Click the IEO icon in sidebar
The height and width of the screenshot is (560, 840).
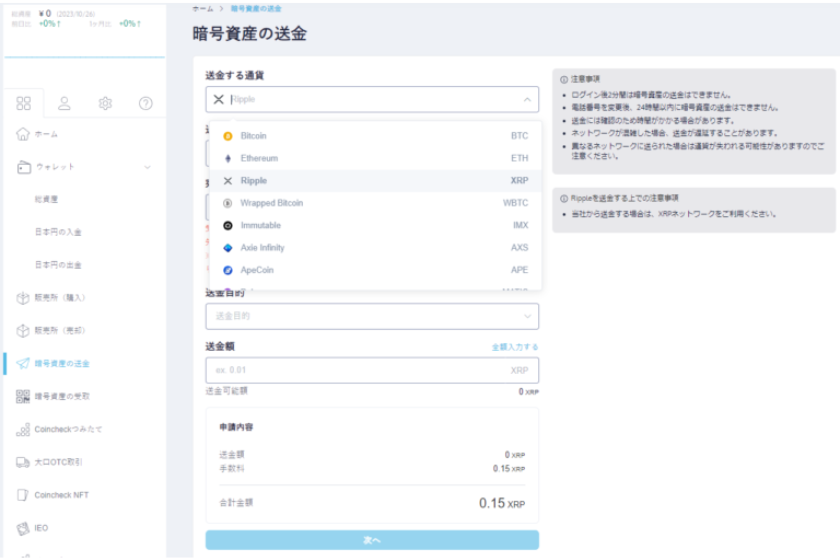(x=22, y=528)
